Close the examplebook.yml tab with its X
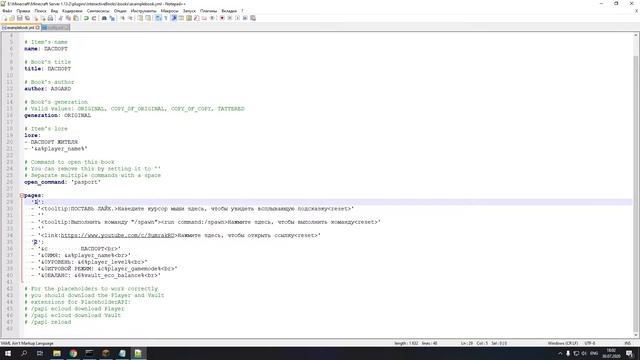This screenshot has width=640, height=360. tap(38, 27)
